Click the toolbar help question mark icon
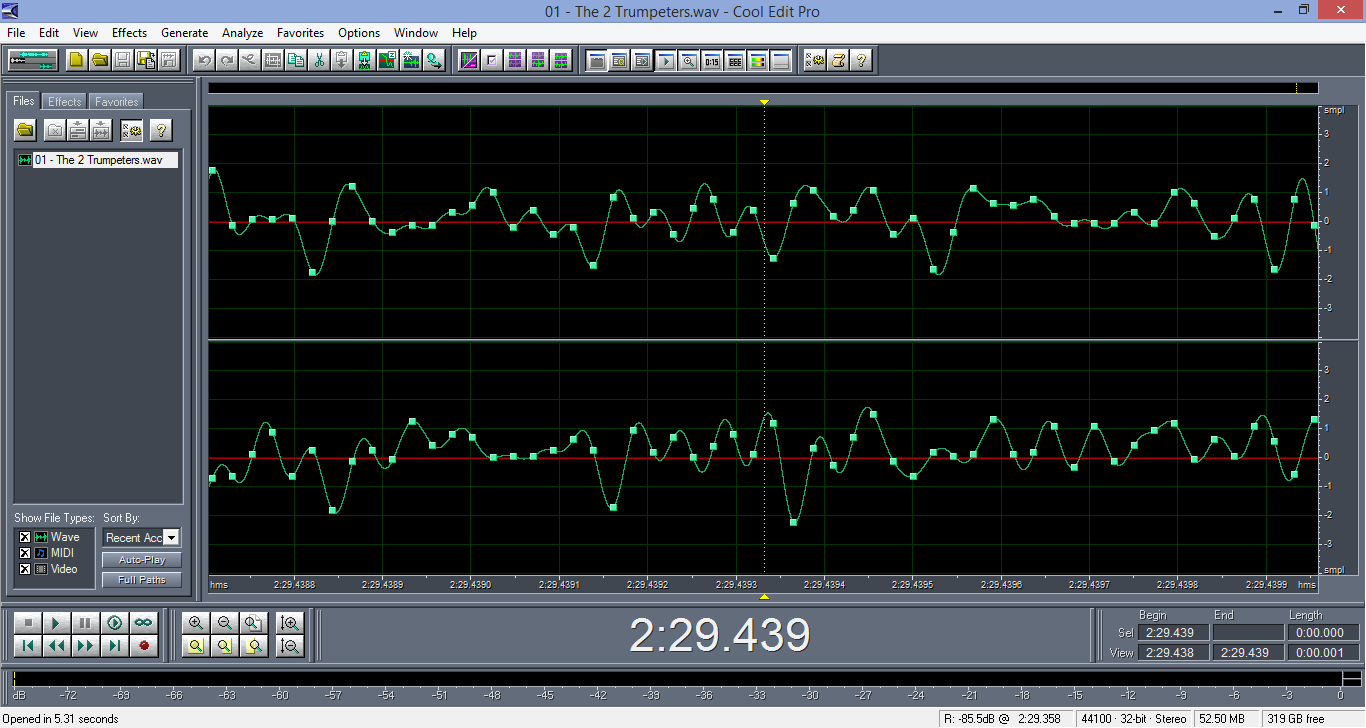 pyautogui.click(x=861, y=60)
